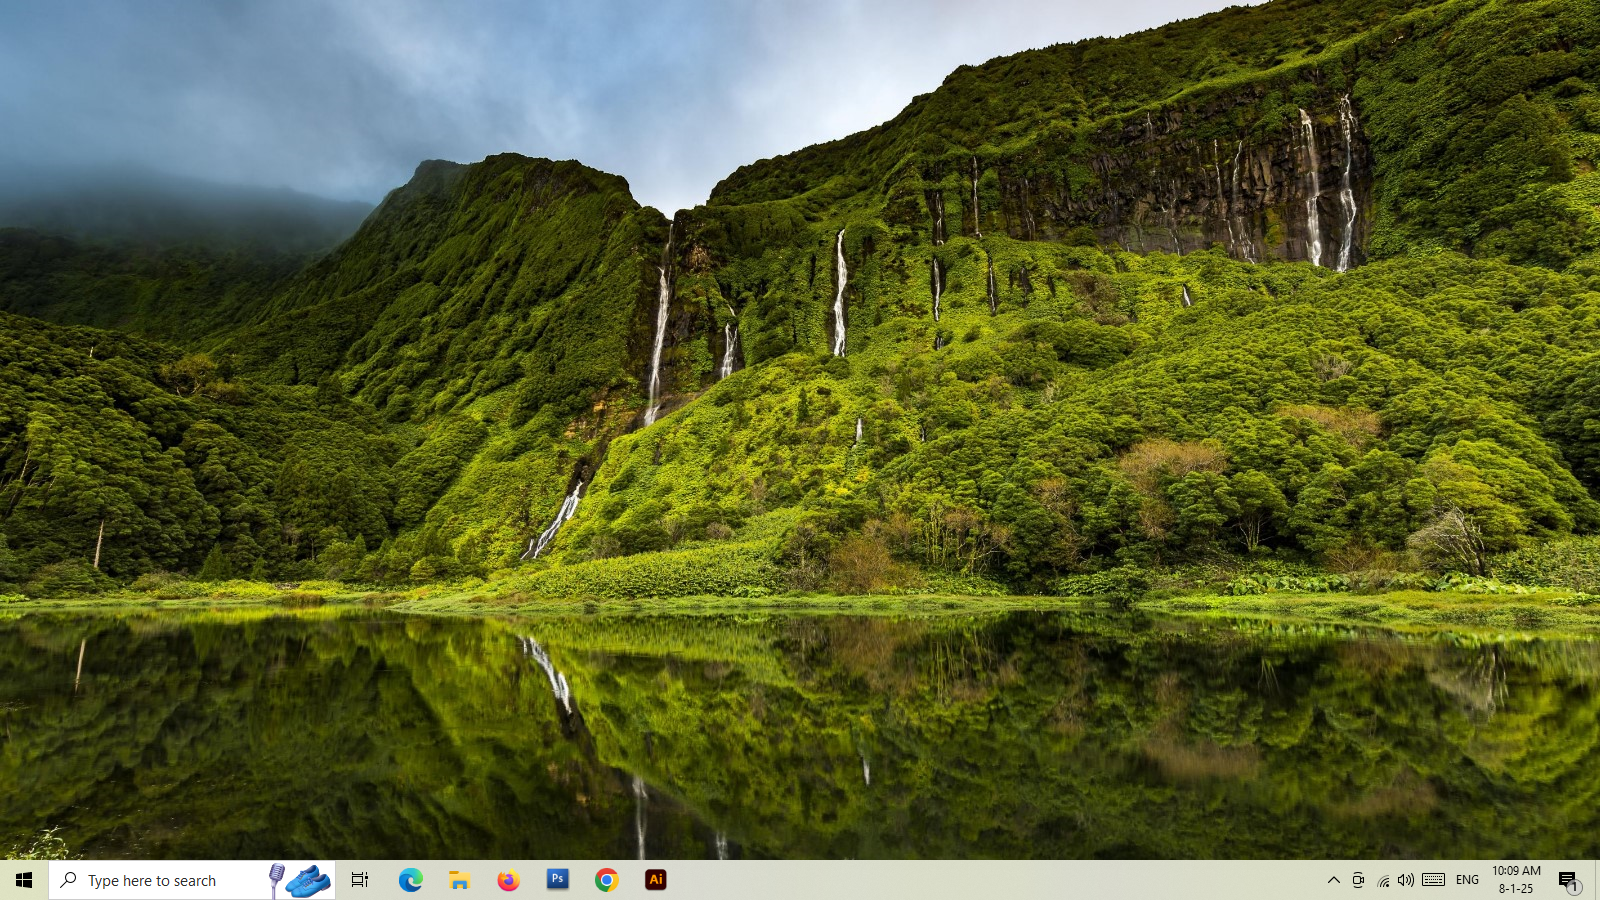Click the Meet Now camera tray icon
Image resolution: width=1600 pixels, height=900 pixels.
[x=1358, y=880]
